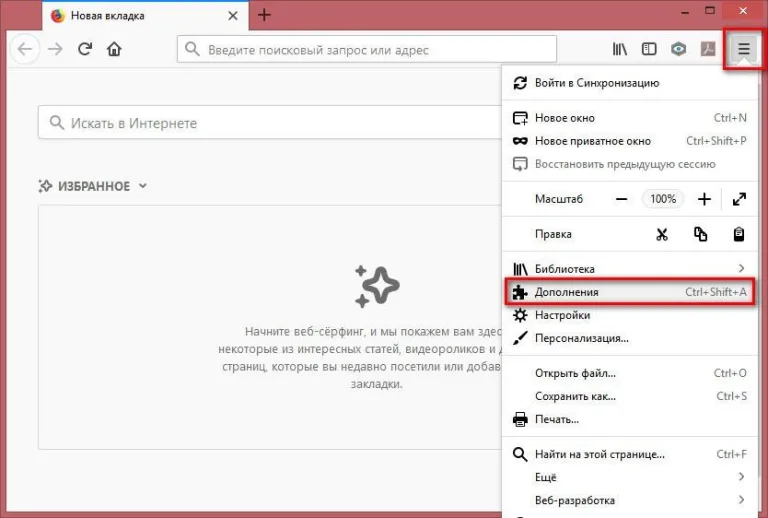This screenshot has height=518, width=768.
Task: Click the Ctrl+Shift+P shortcut text
Action: (716, 141)
